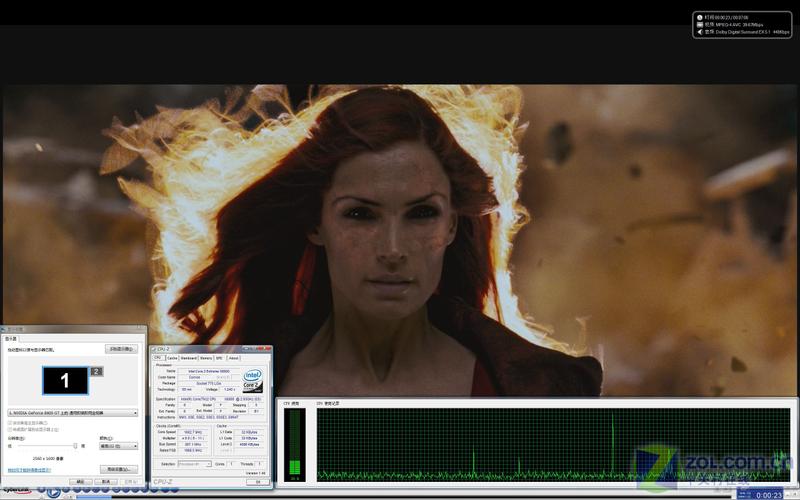Image resolution: width=800 pixels, height=500 pixels.
Task: Click the PowerDVD playback seek bar
Action: (406, 496)
